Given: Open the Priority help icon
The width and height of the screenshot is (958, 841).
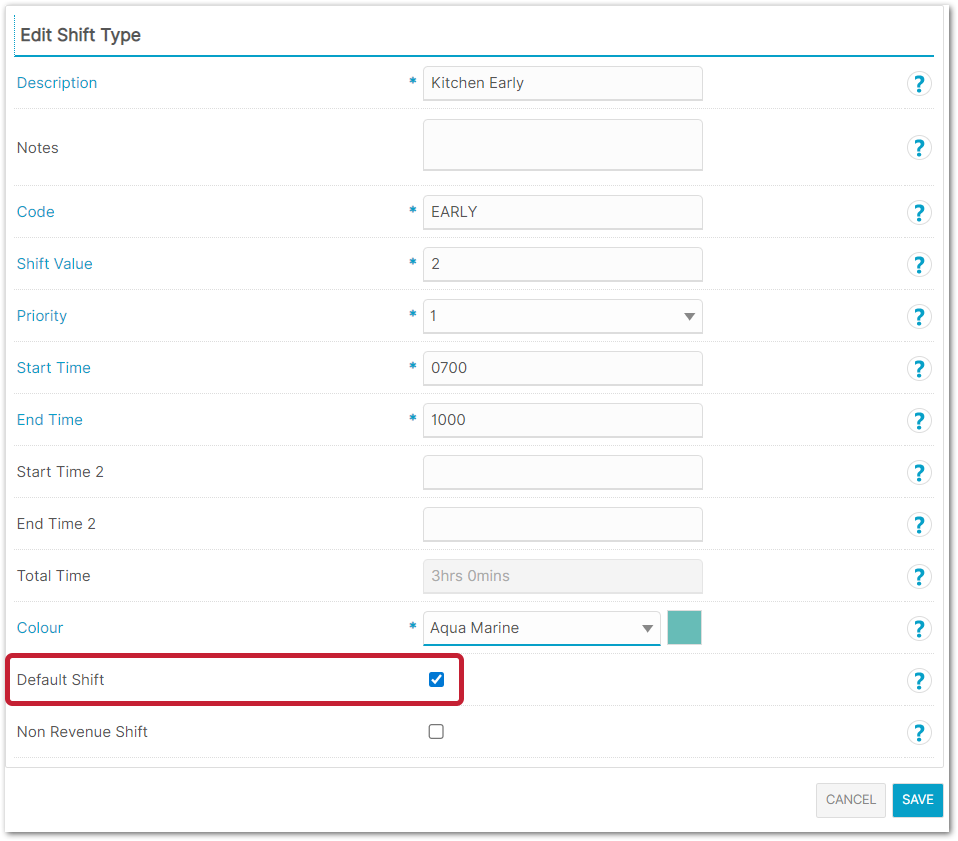Looking at the screenshot, I should 918,316.
